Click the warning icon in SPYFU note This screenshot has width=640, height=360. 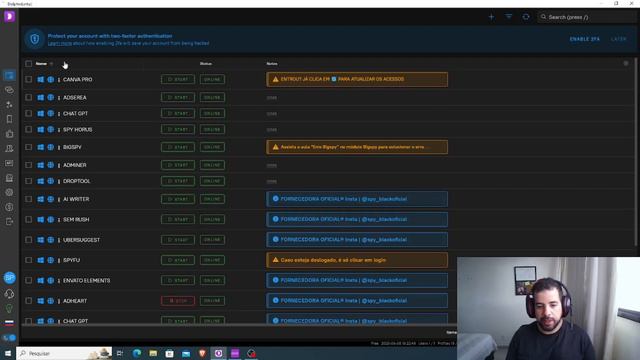coord(276,260)
